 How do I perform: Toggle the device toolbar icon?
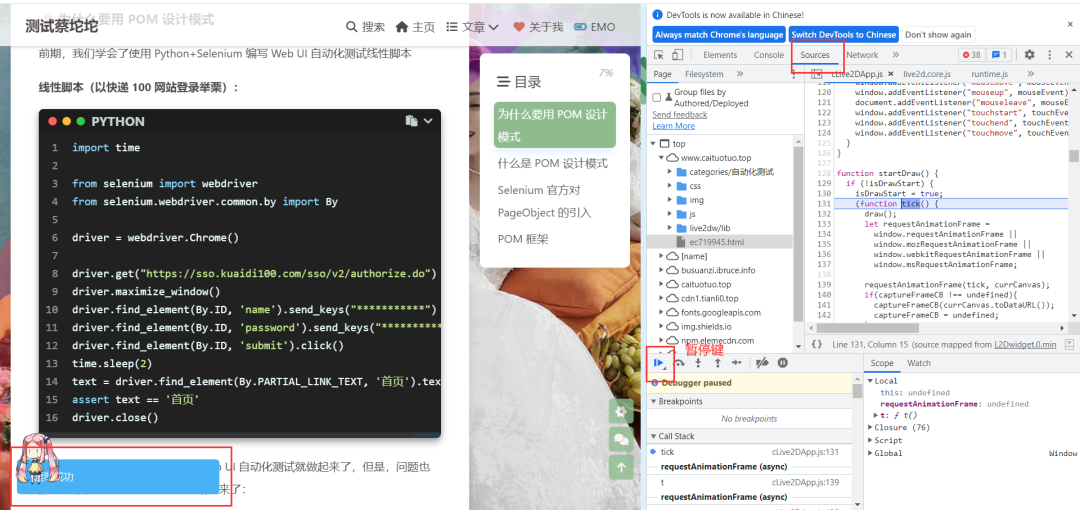(x=677, y=55)
